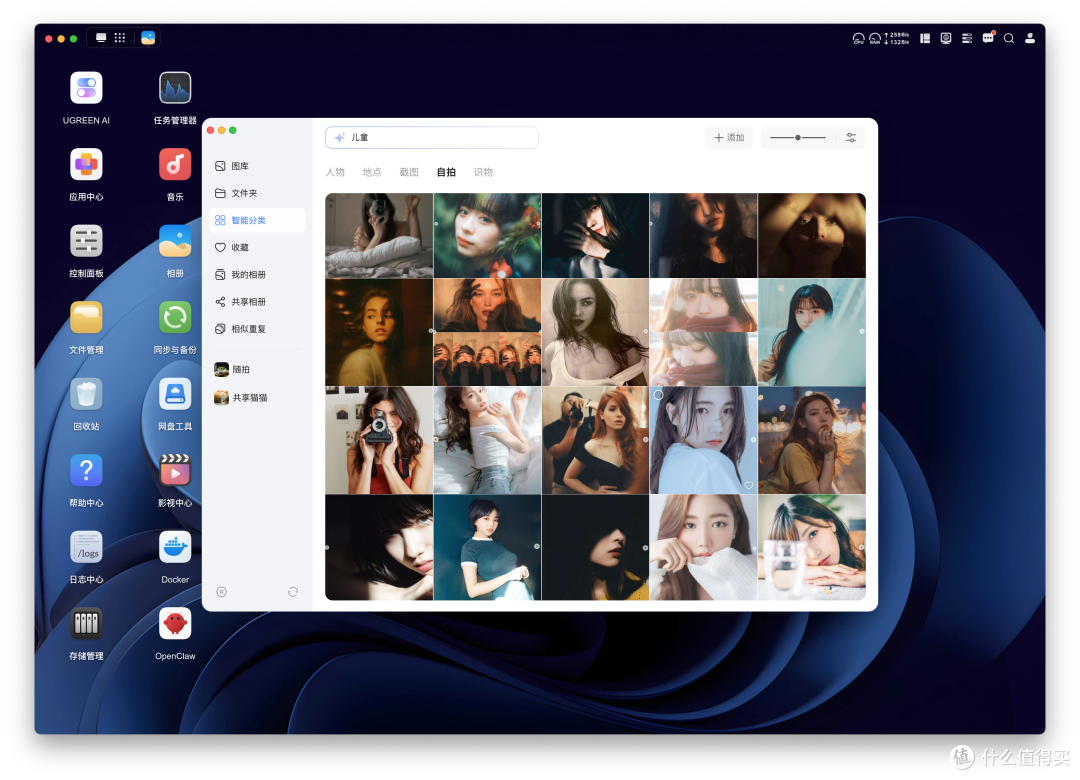
Task: Open photo app settings gear in sidebar
Action: coord(221,592)
